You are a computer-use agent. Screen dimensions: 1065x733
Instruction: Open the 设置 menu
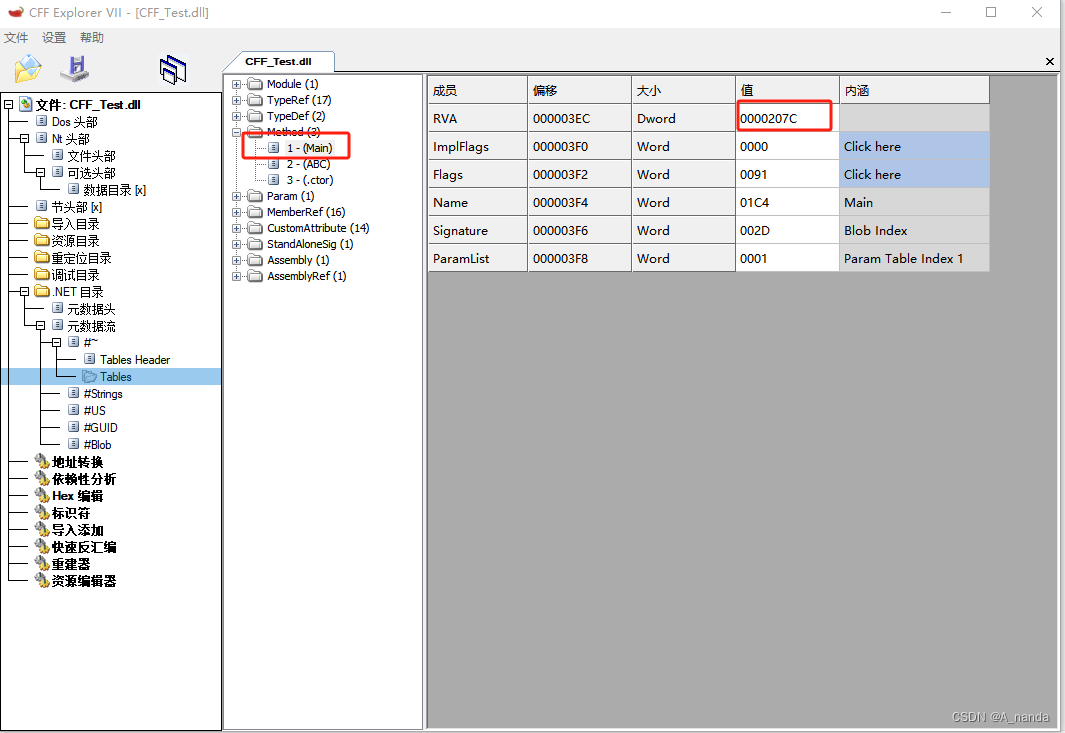point(53,37)
